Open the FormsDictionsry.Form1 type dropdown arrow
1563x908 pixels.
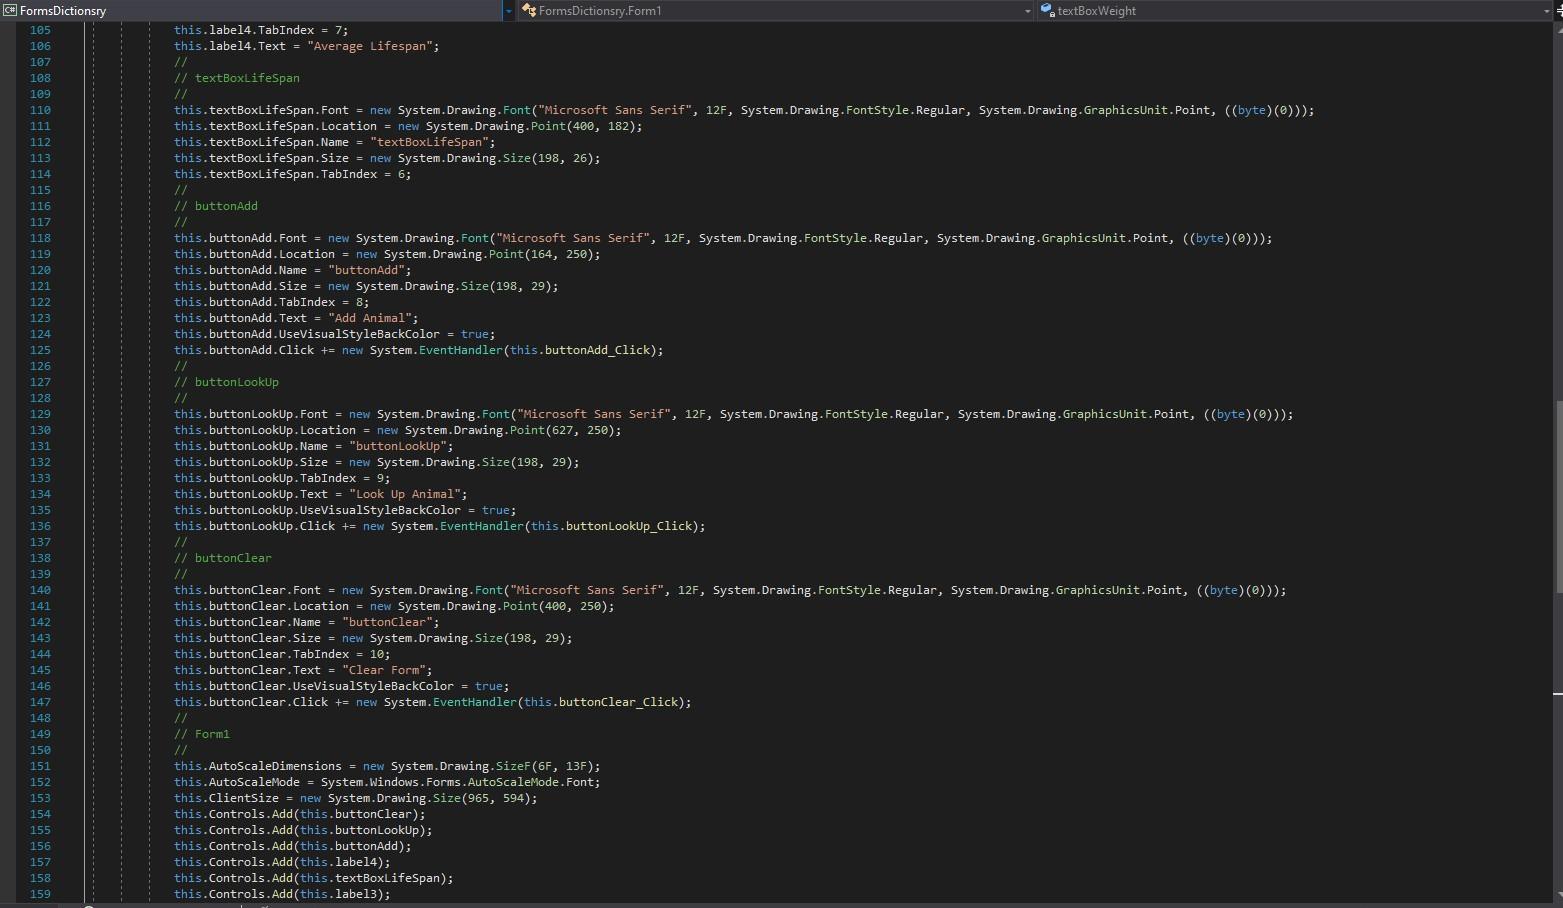click(x=1027, y=11)
